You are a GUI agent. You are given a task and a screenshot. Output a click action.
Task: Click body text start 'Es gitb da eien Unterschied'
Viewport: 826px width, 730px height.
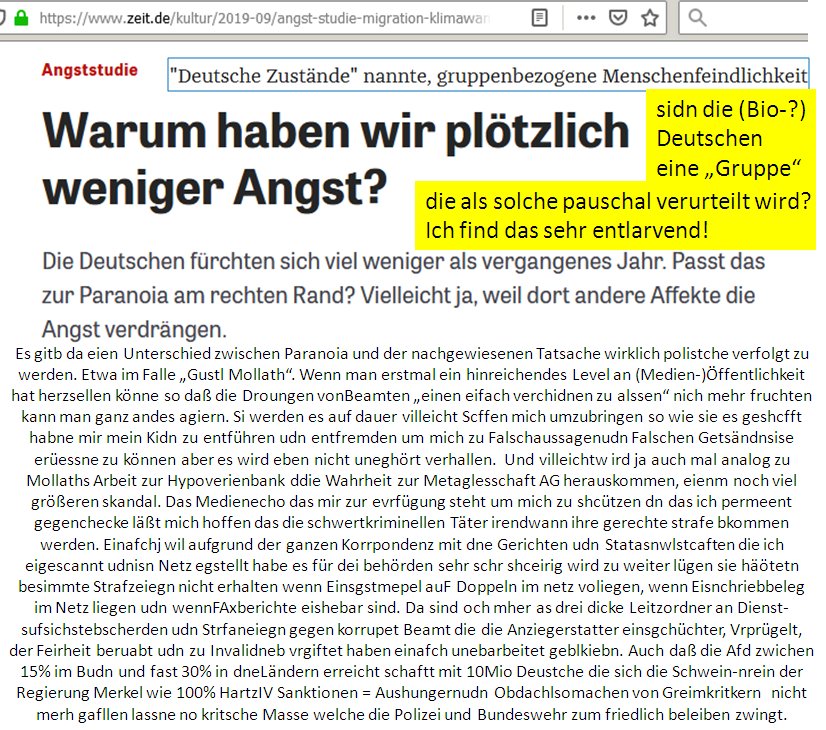tap(150, 353)
